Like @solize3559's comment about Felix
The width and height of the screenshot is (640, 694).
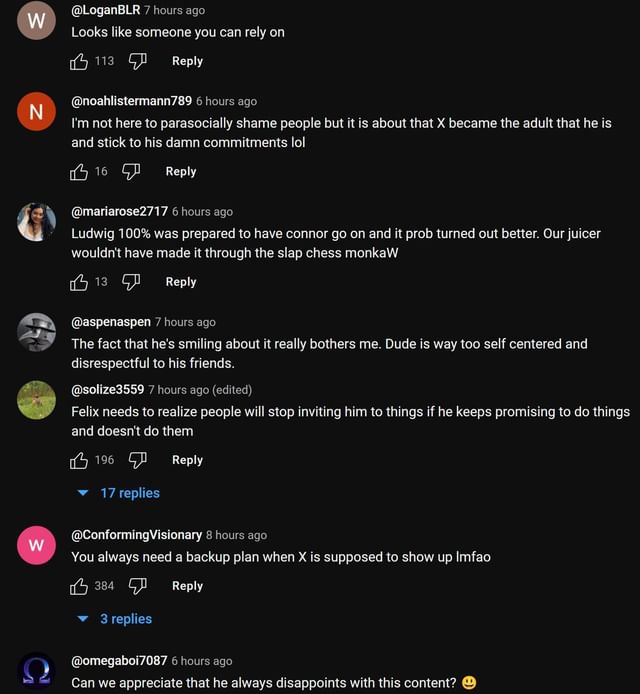click(80, 461)
